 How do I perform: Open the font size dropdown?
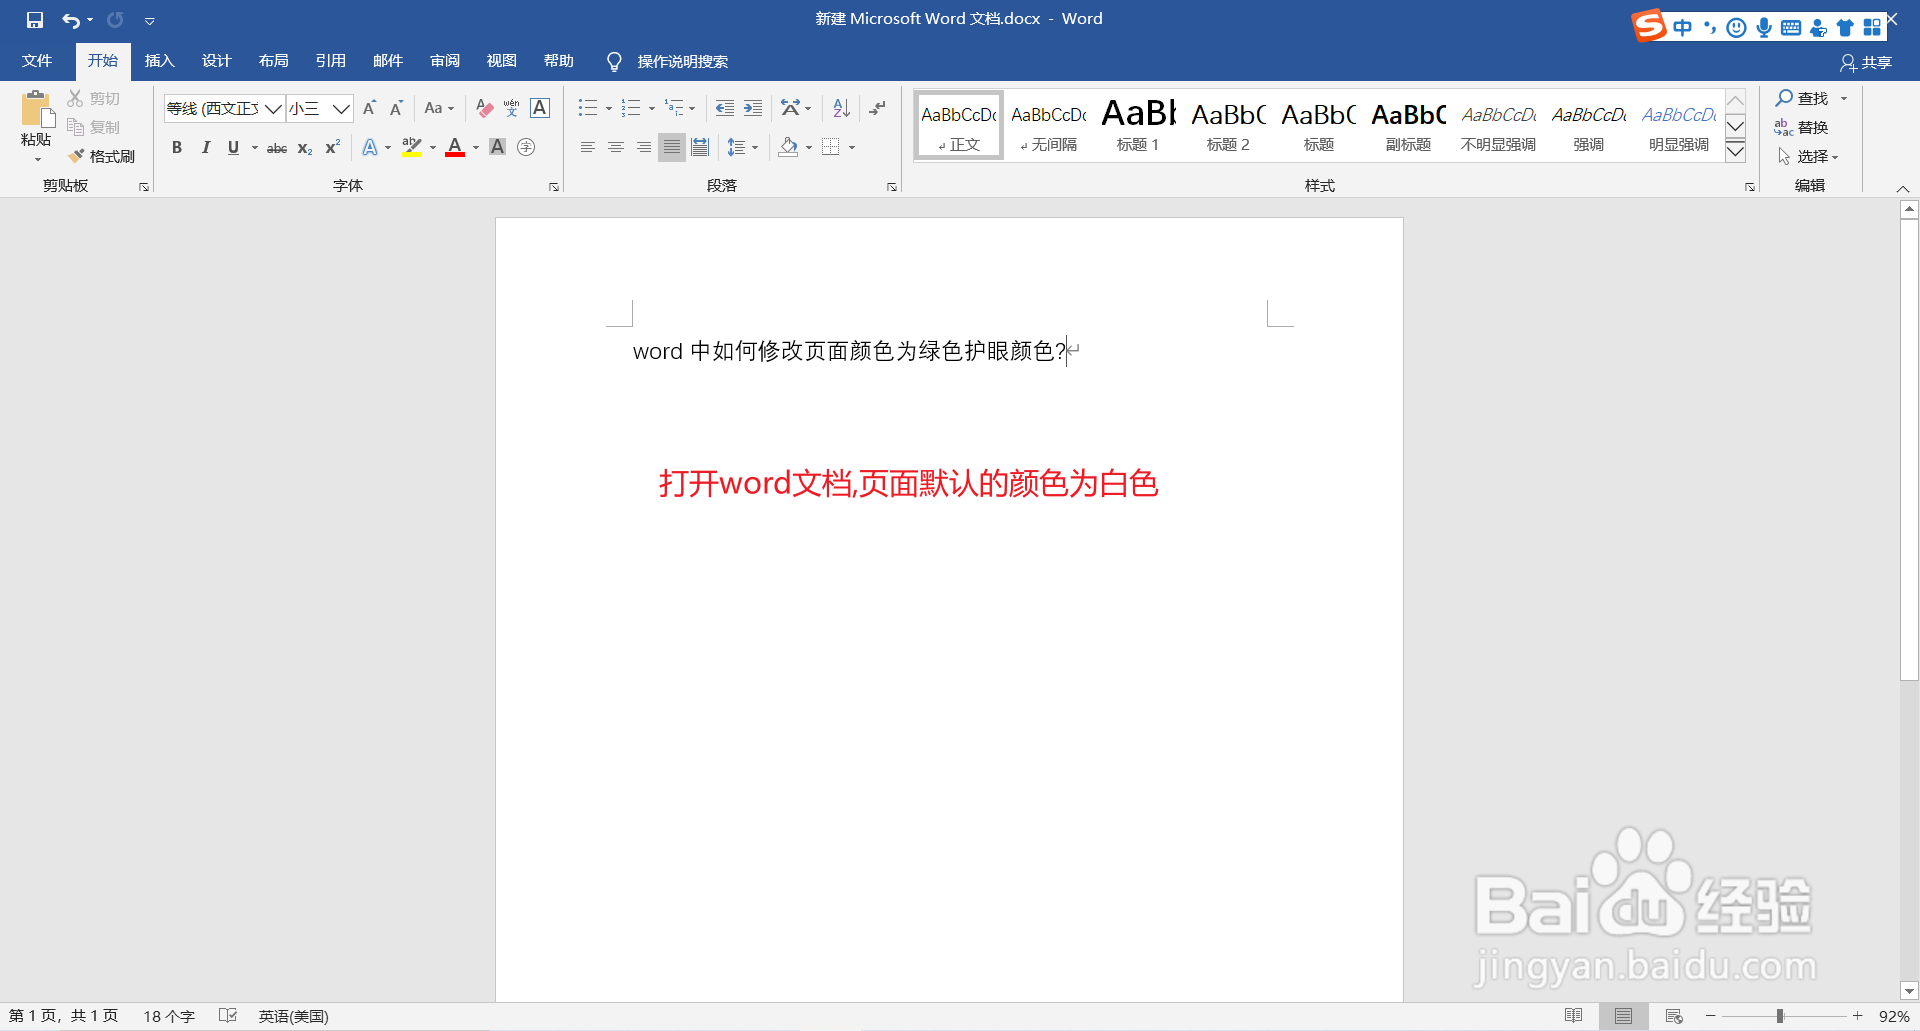click(341, 108)
